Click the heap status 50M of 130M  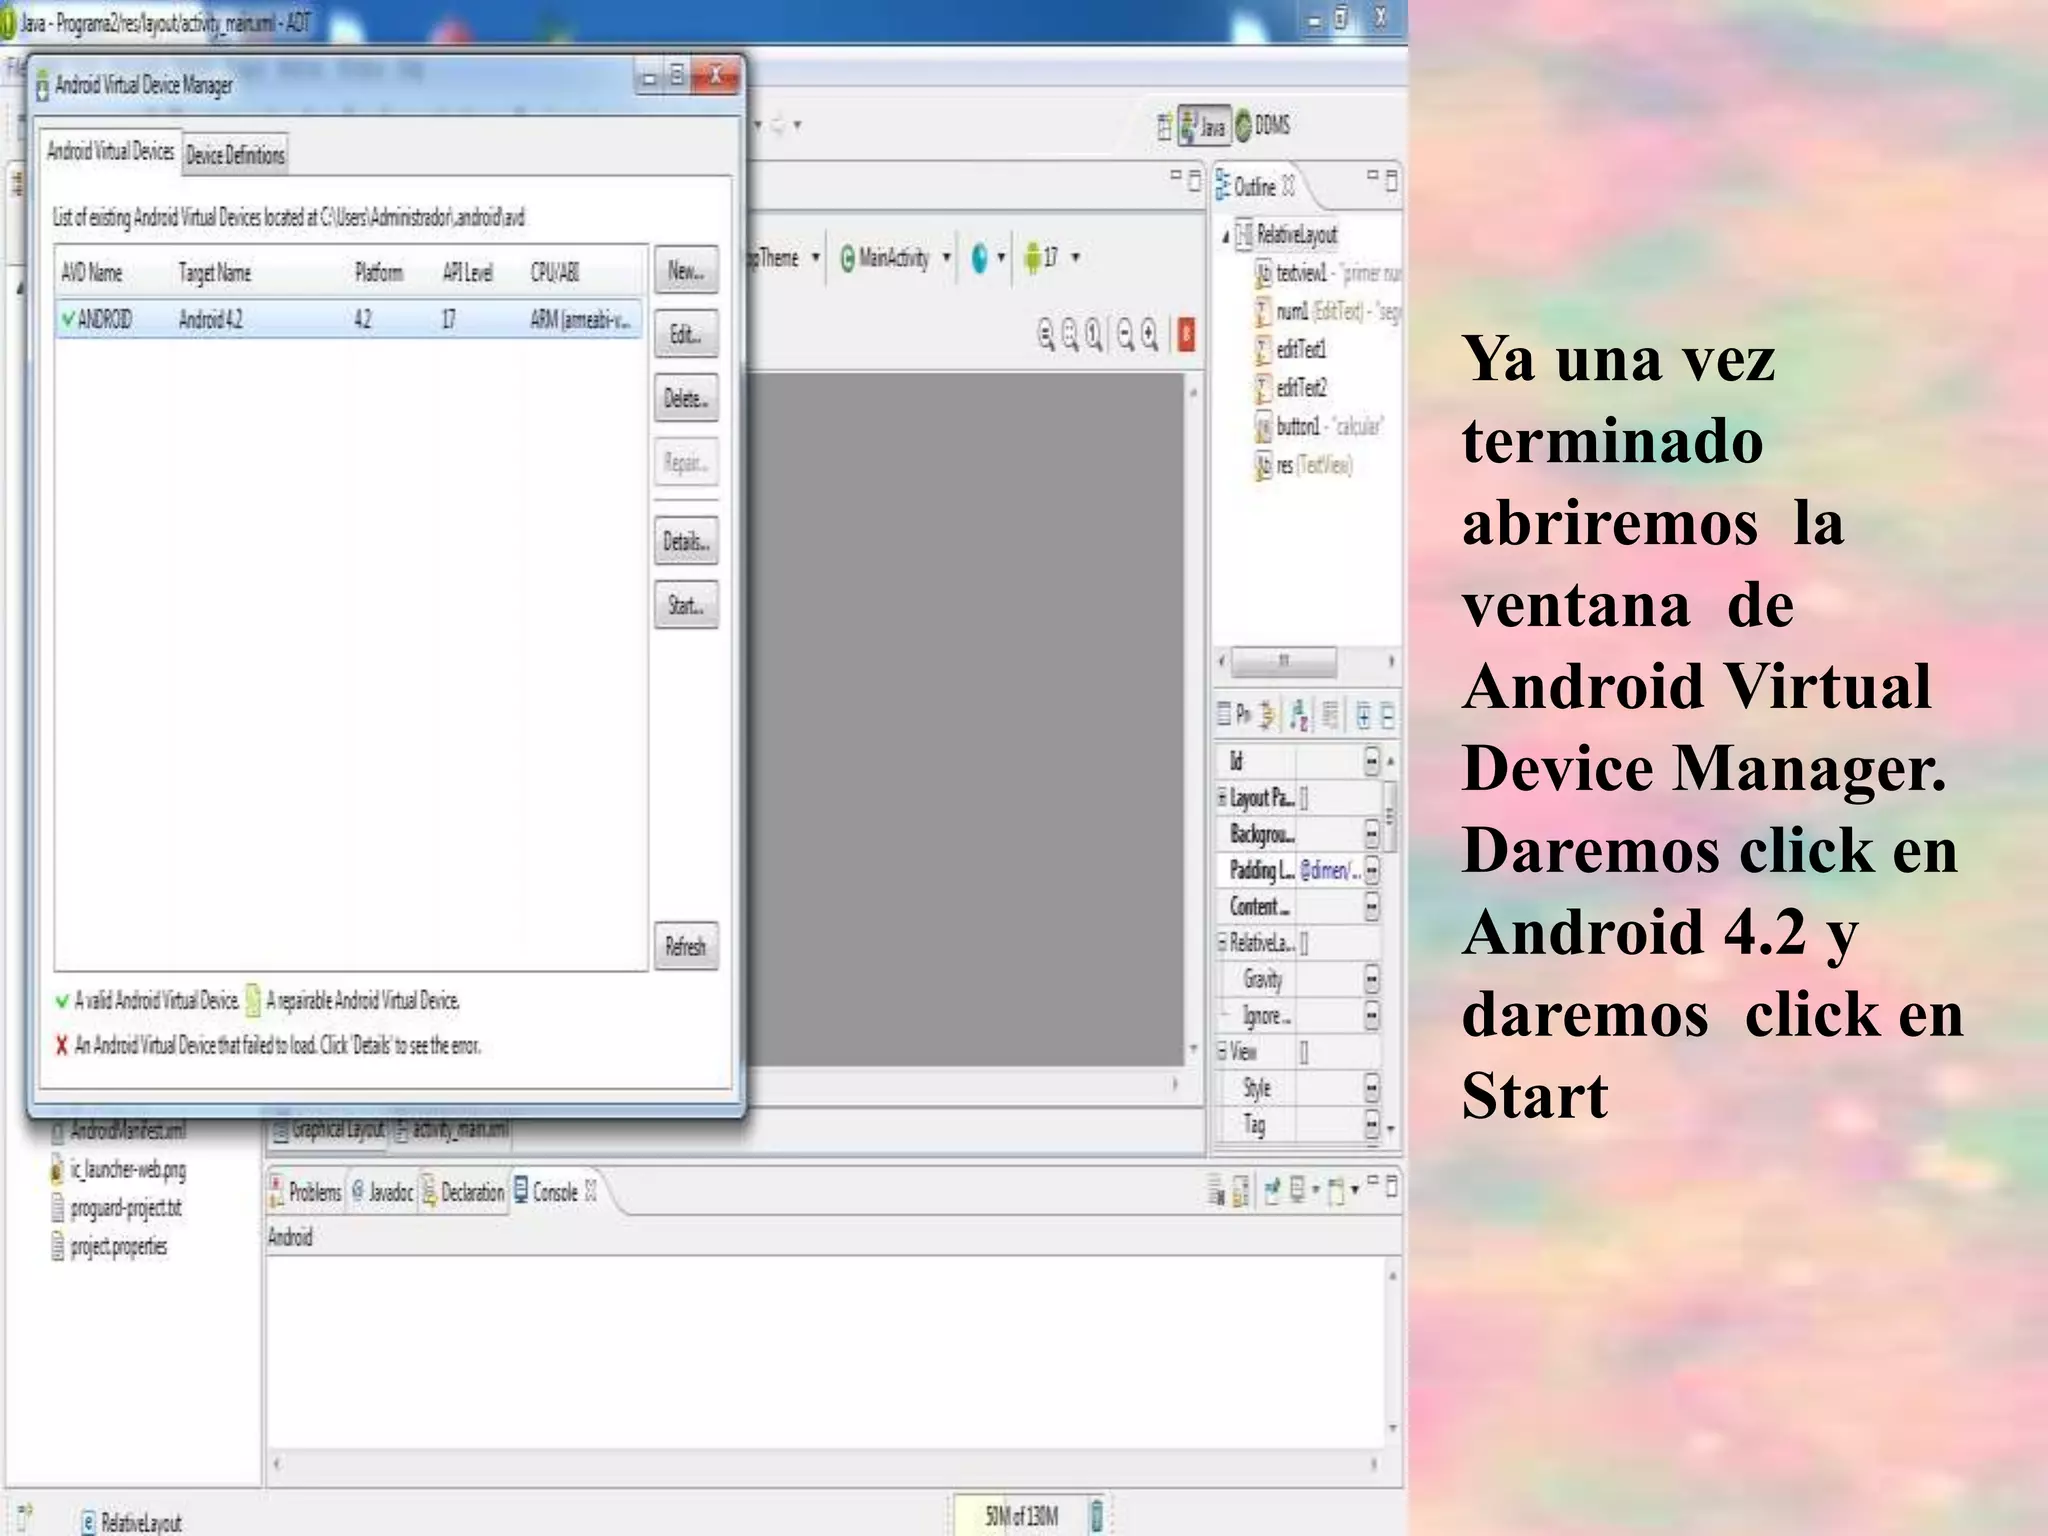pos(1021,1515)
